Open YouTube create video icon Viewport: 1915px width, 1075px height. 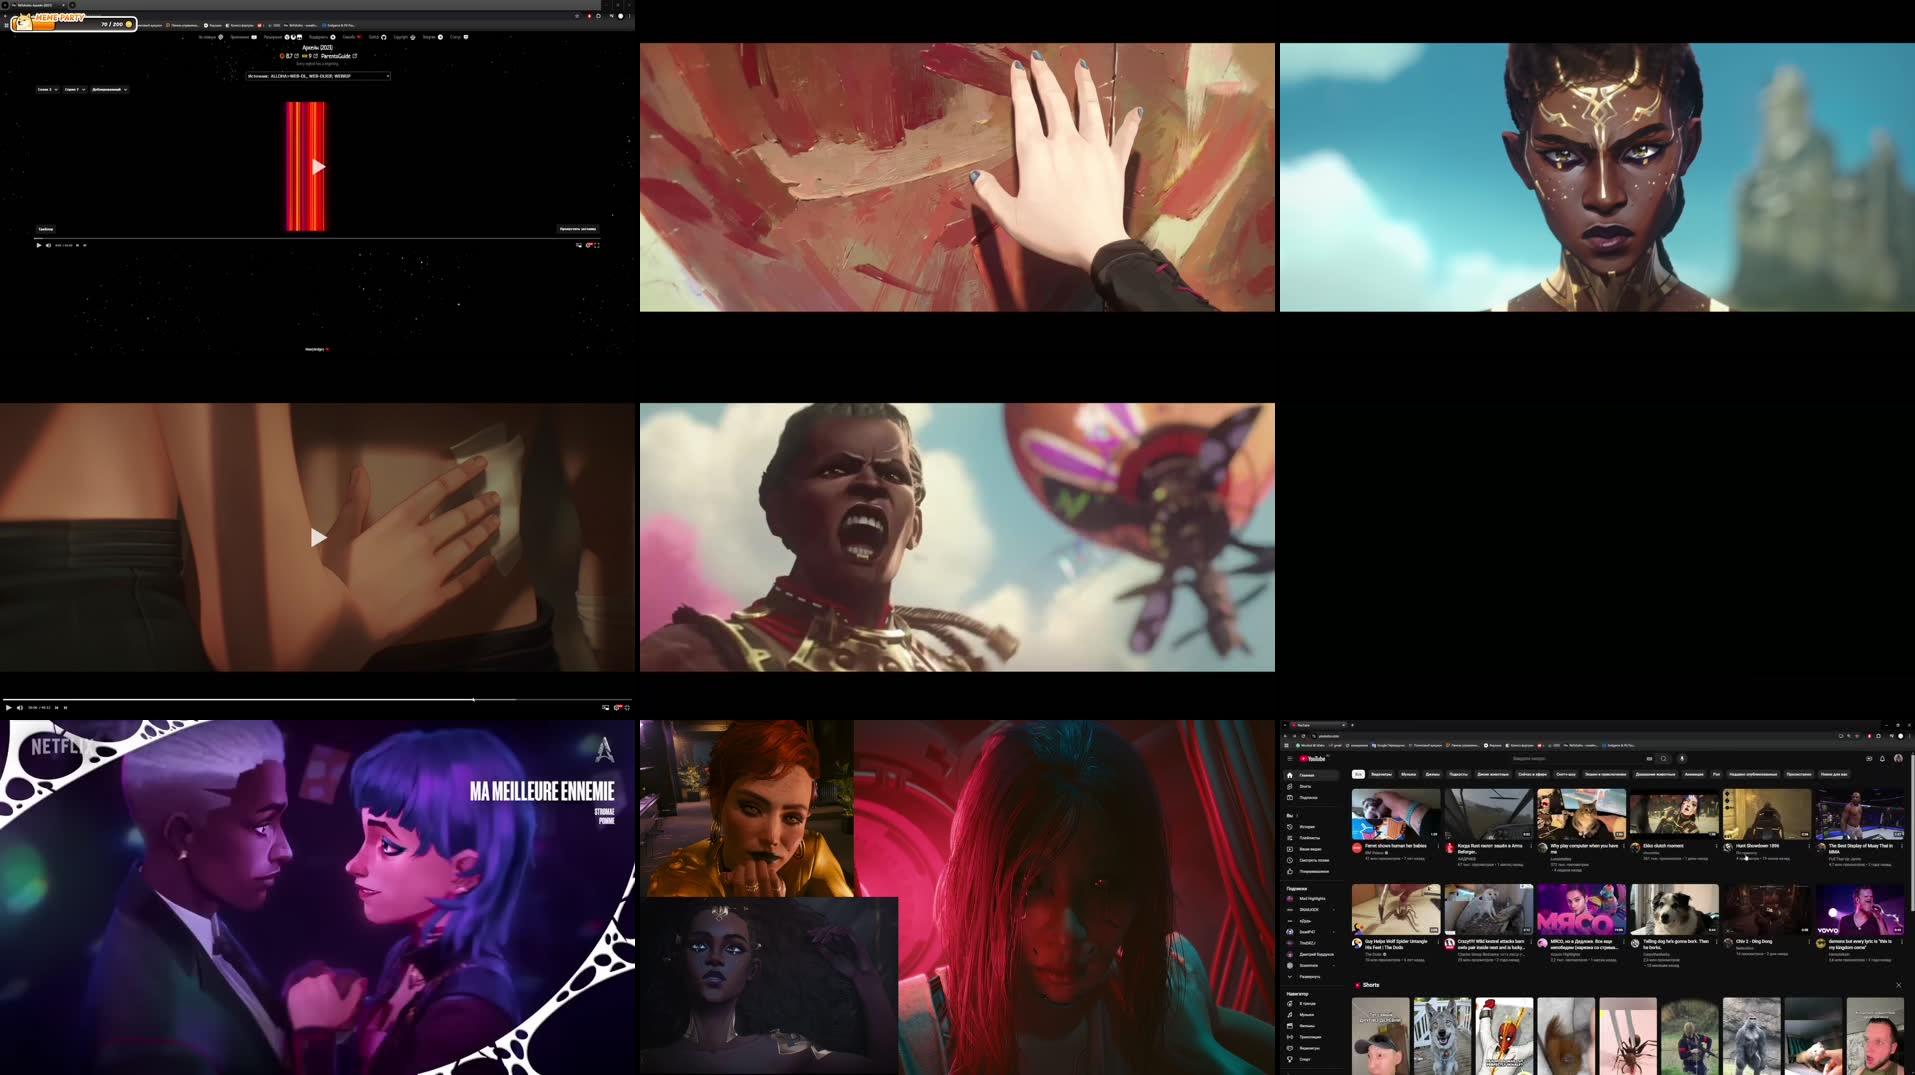(x=1868, y=759)
